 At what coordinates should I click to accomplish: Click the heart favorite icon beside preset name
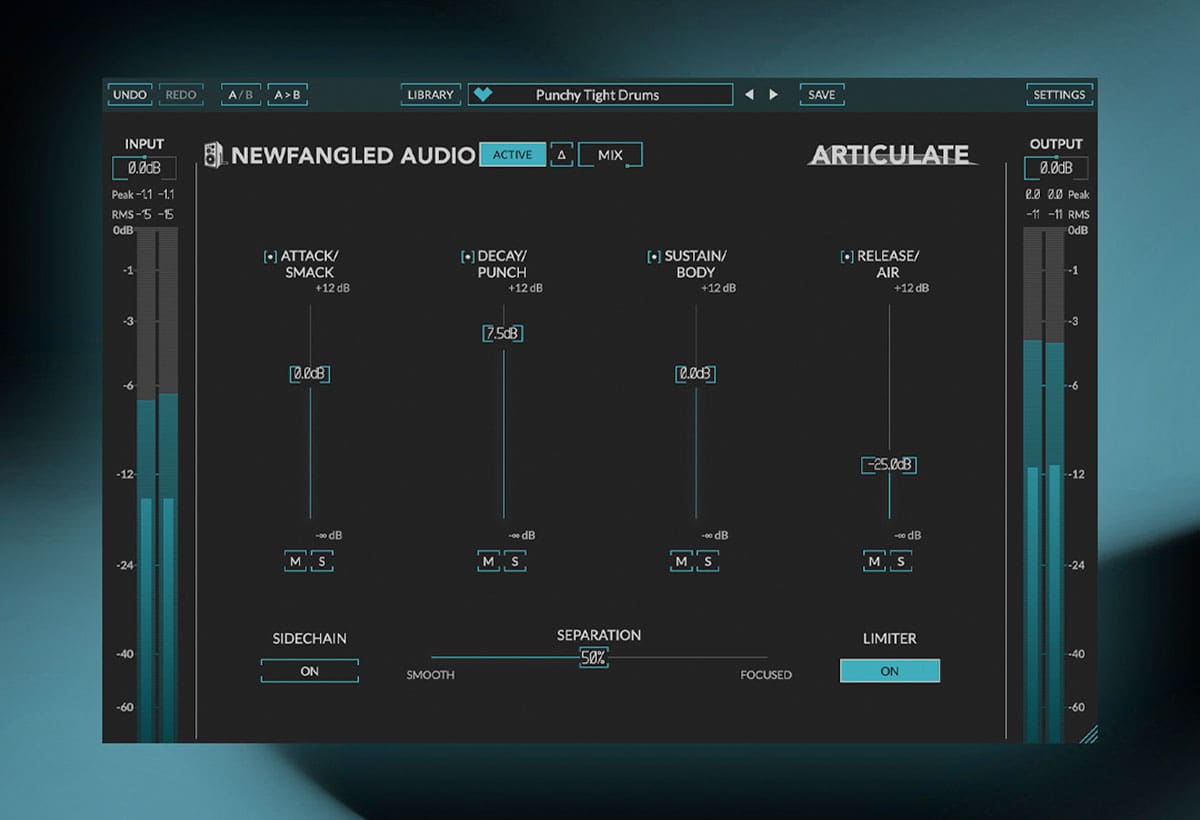484,95
